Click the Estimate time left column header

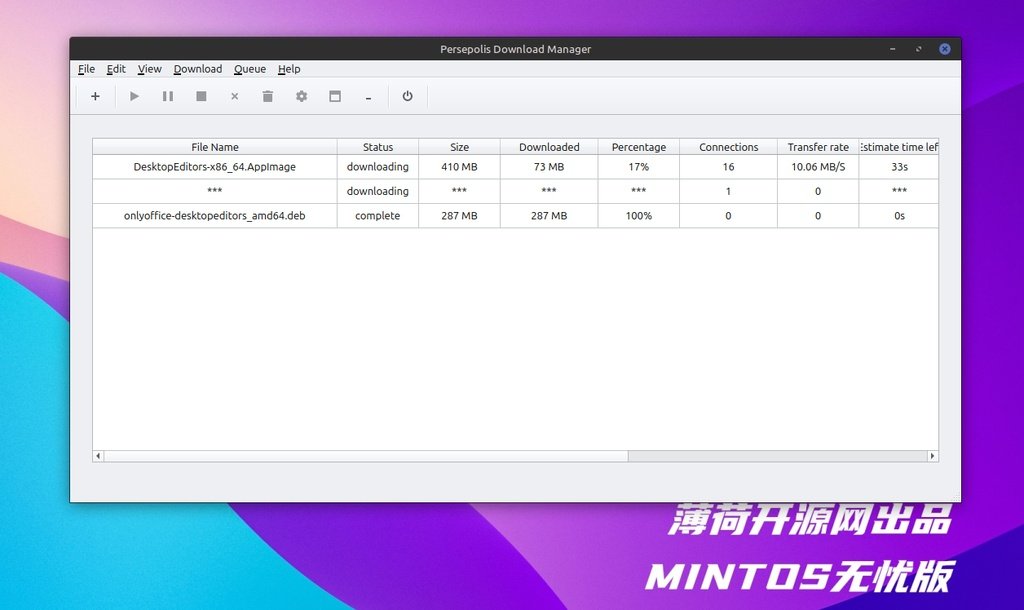(899, 147)
